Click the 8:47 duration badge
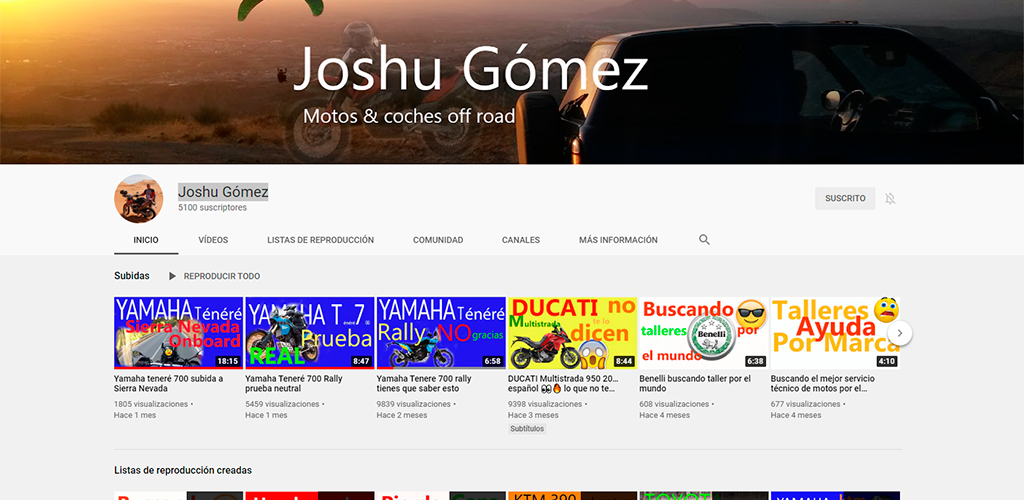 361,361
